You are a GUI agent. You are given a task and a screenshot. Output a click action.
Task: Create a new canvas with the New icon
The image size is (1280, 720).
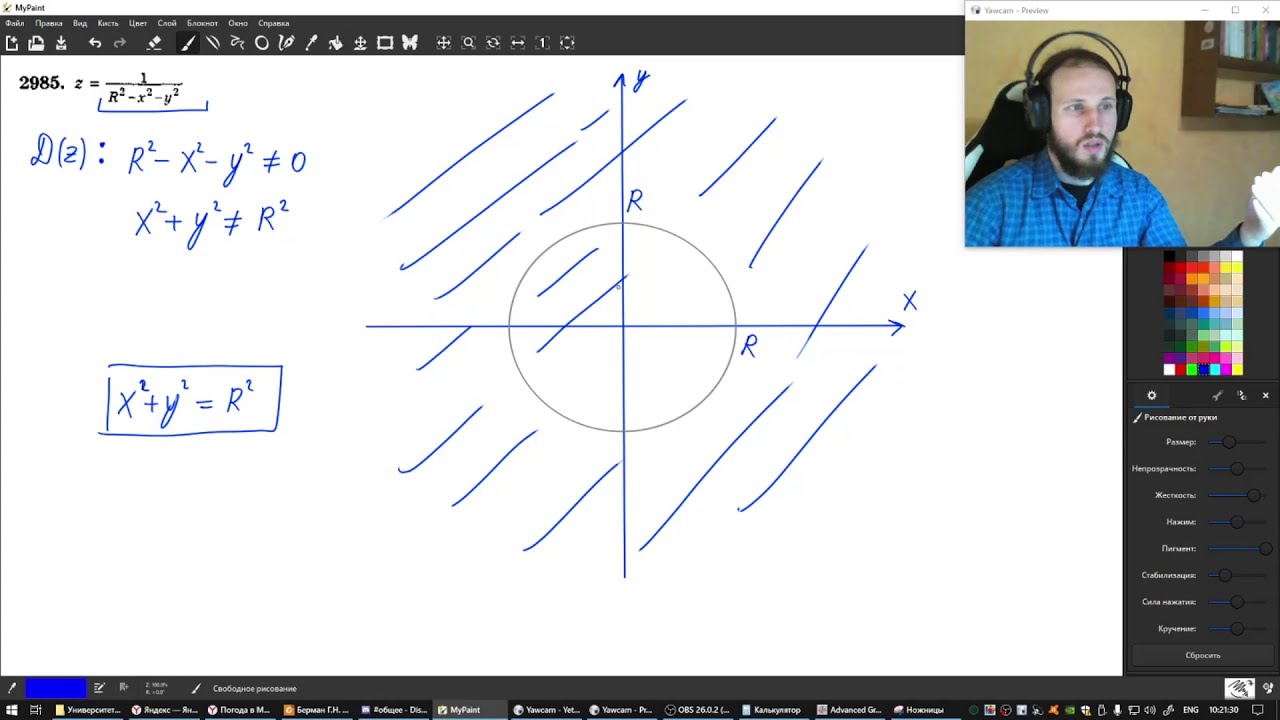(x=12, y=43)
